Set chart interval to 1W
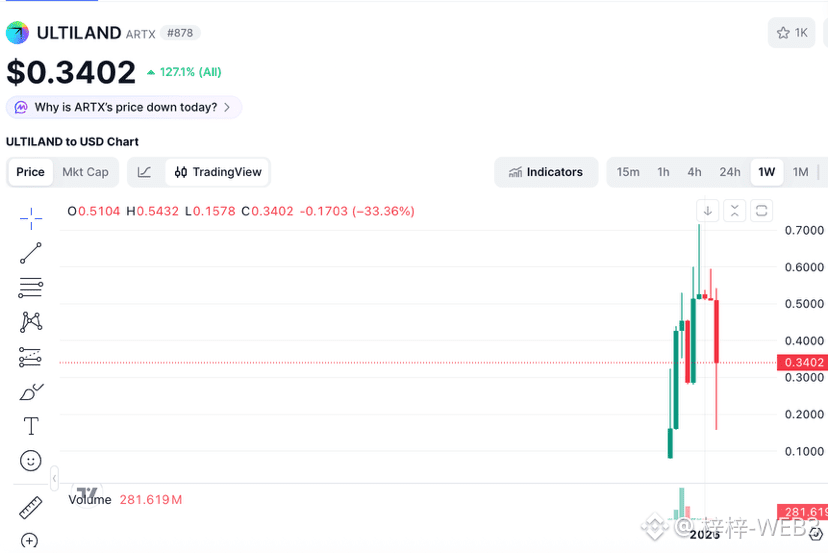 [767, 172]
